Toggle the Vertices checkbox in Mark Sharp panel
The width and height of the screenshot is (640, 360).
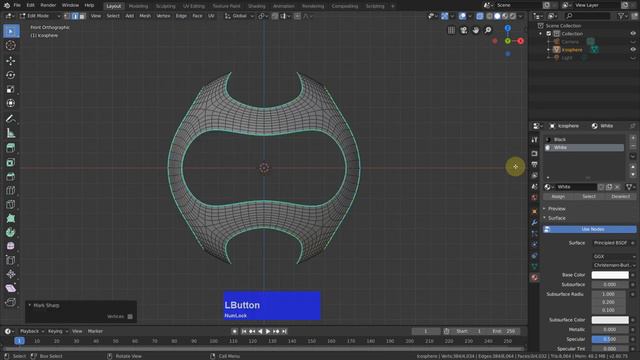[130, 316]
